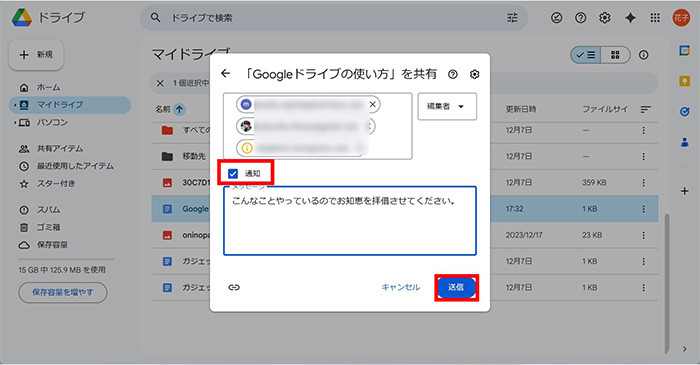Toggle the 通知 checkbox
This screenshot has height=365, width=700.
[x=233, y=174]
